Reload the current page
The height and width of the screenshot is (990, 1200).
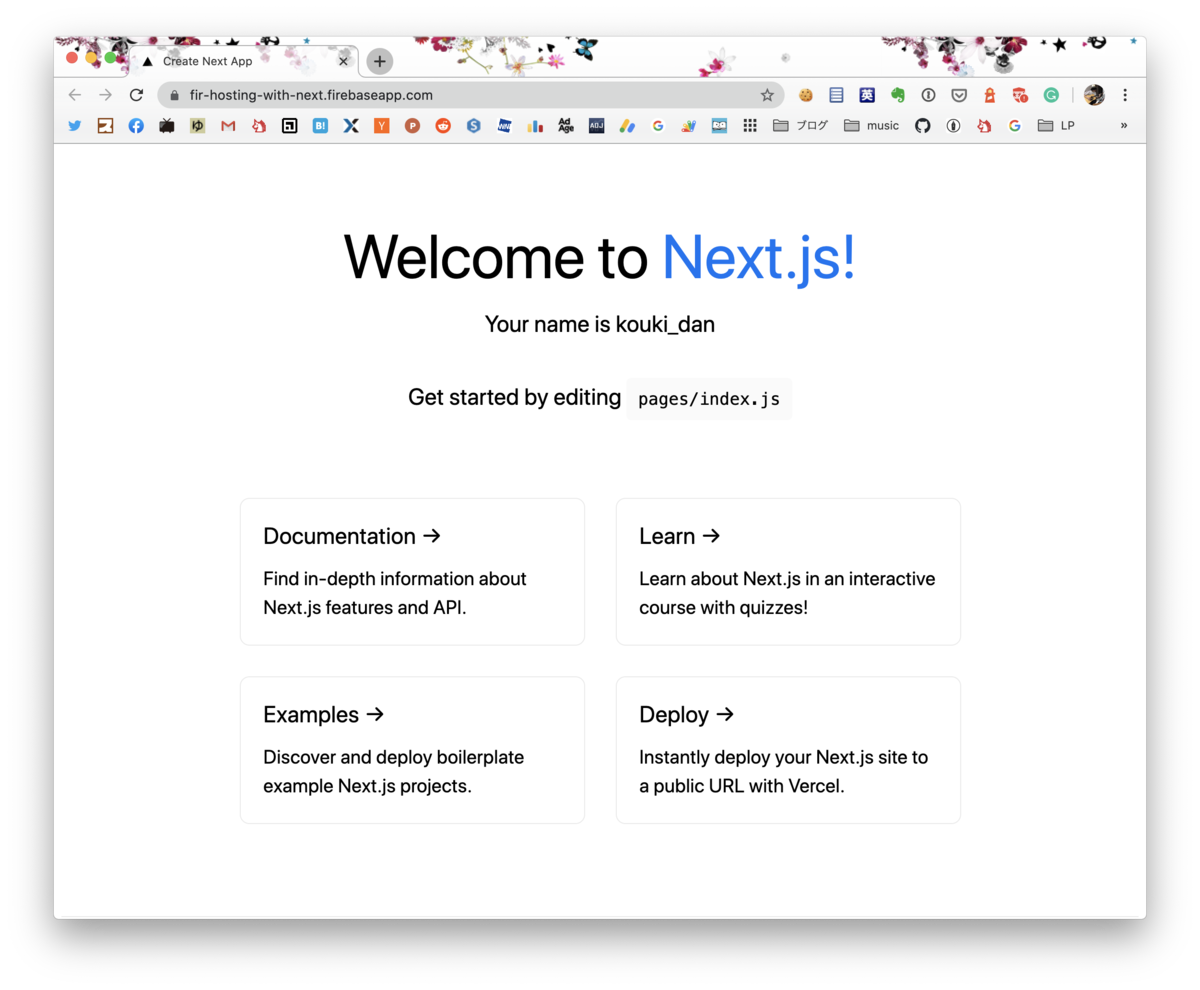(x=137, y=95)
